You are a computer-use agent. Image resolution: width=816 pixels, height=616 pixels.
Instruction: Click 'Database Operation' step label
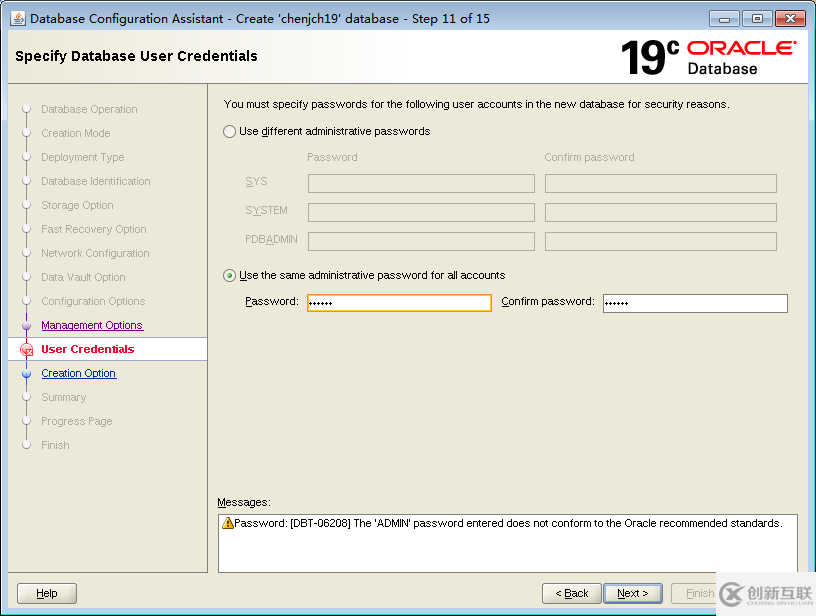coord(90,109)
